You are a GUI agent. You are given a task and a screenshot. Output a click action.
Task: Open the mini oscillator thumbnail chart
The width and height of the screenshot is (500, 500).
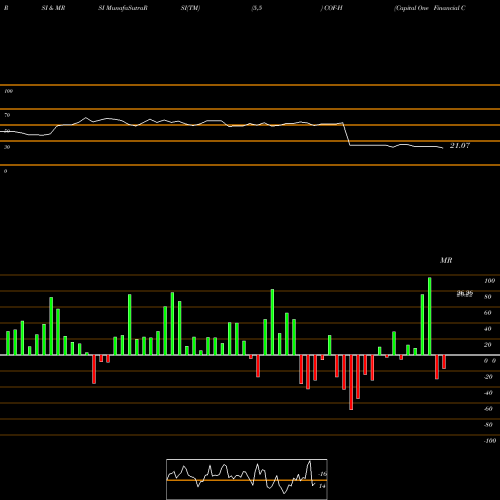(x=247, y=479)
